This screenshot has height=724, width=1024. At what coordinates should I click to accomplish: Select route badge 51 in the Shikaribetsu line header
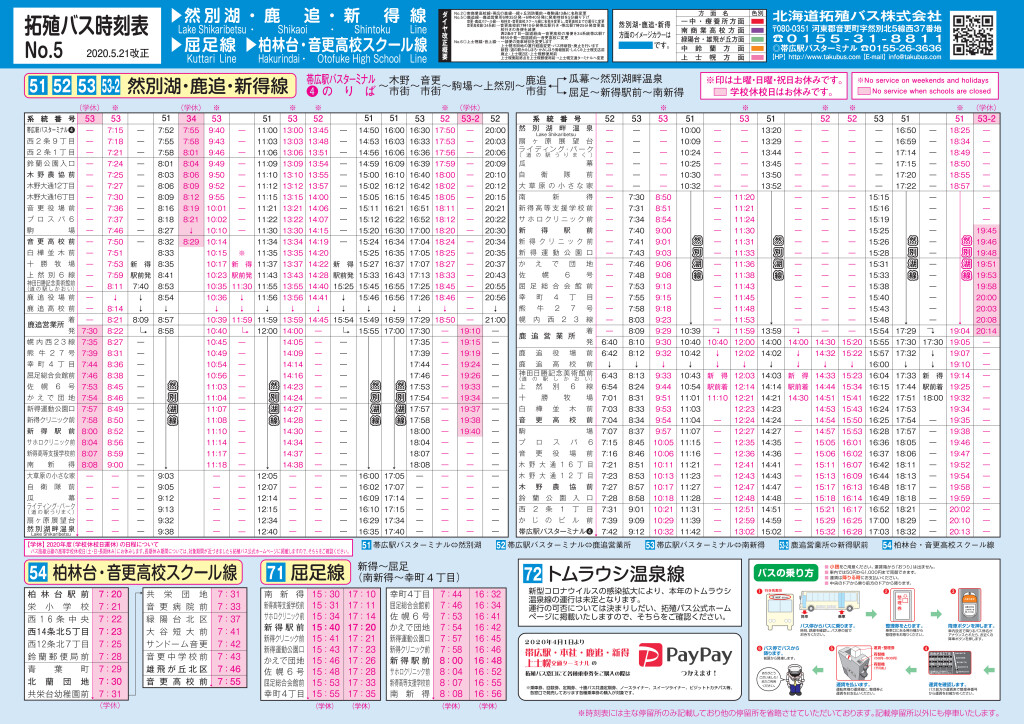(37, 86)
